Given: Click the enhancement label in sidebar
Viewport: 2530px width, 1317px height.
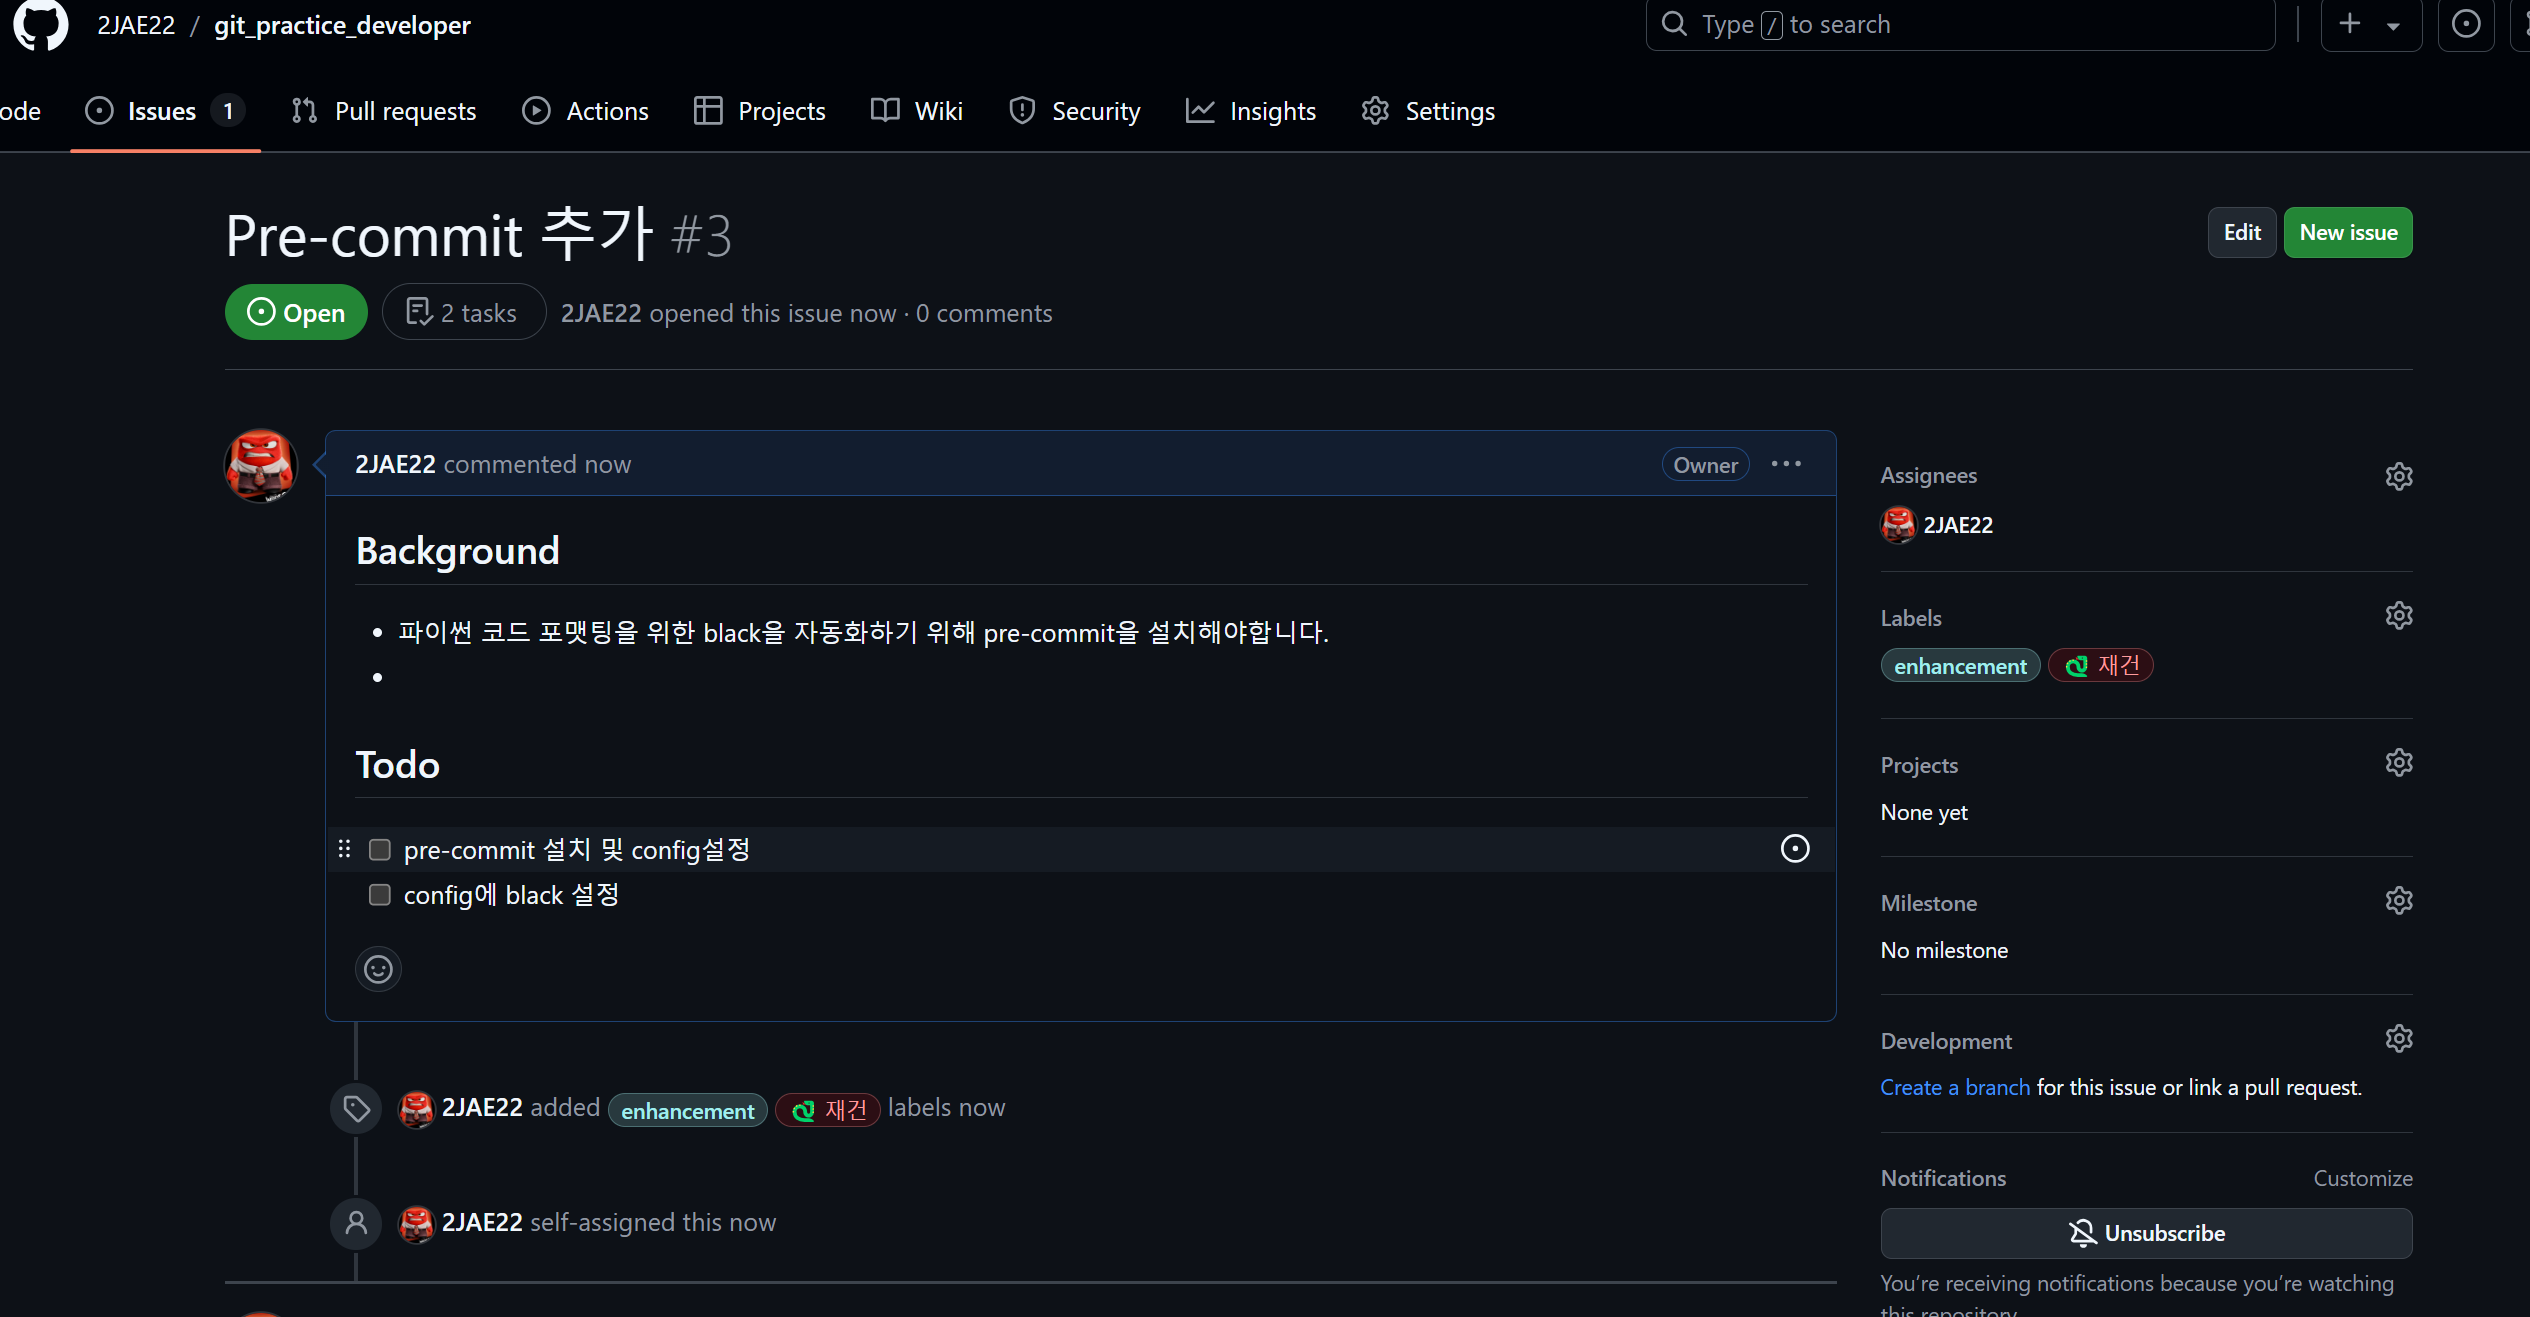Looking at the screenshot, I should point(1959,666).
